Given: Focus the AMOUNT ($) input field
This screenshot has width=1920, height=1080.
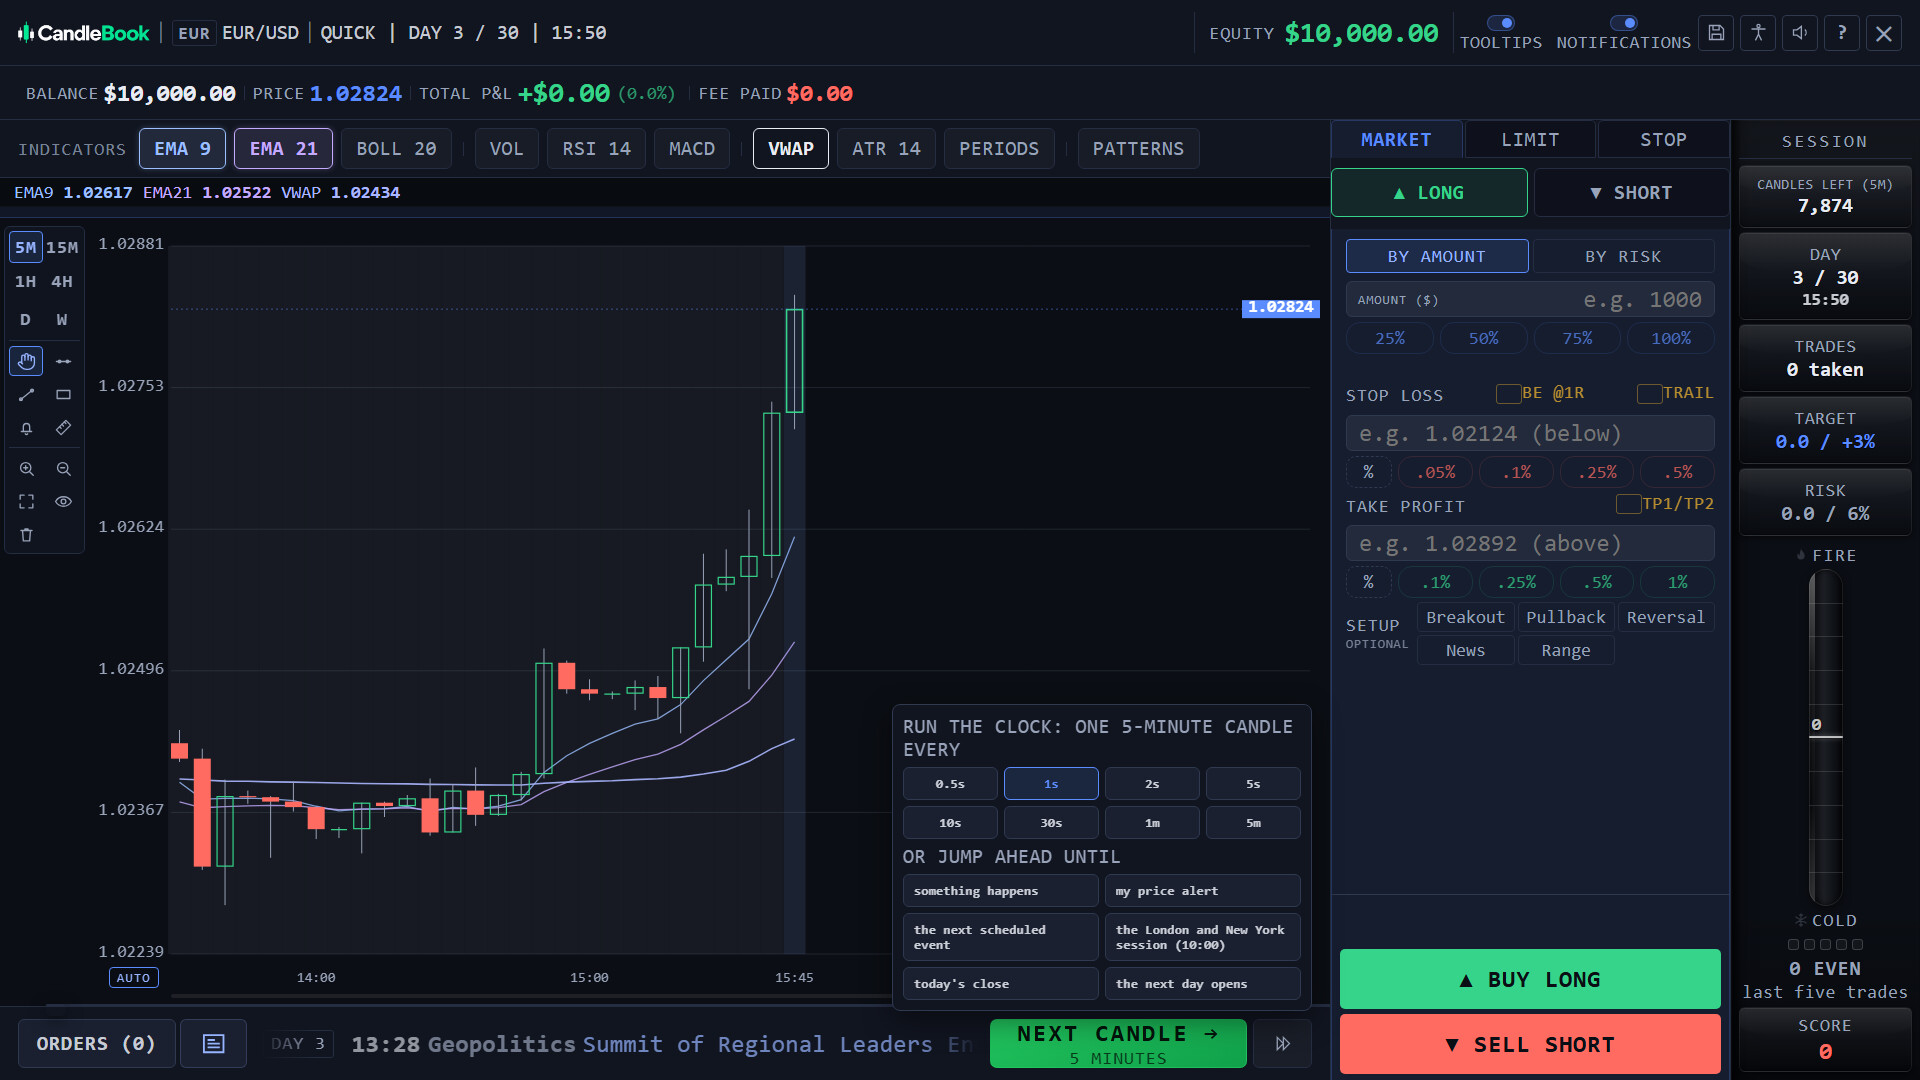Looking at the screenshot, I should [1530, 300].
